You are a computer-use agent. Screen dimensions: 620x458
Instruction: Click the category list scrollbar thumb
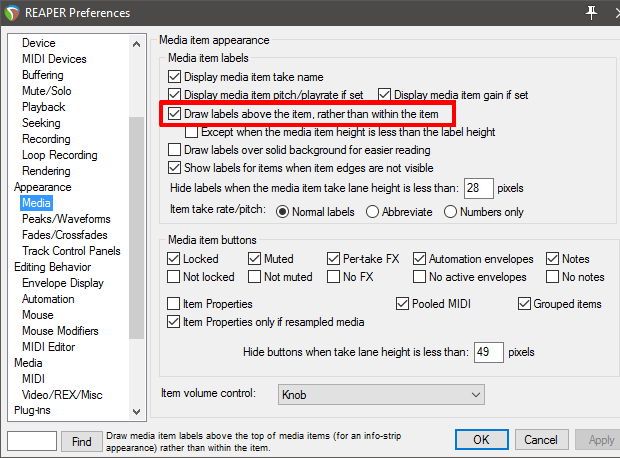(136, 228)
